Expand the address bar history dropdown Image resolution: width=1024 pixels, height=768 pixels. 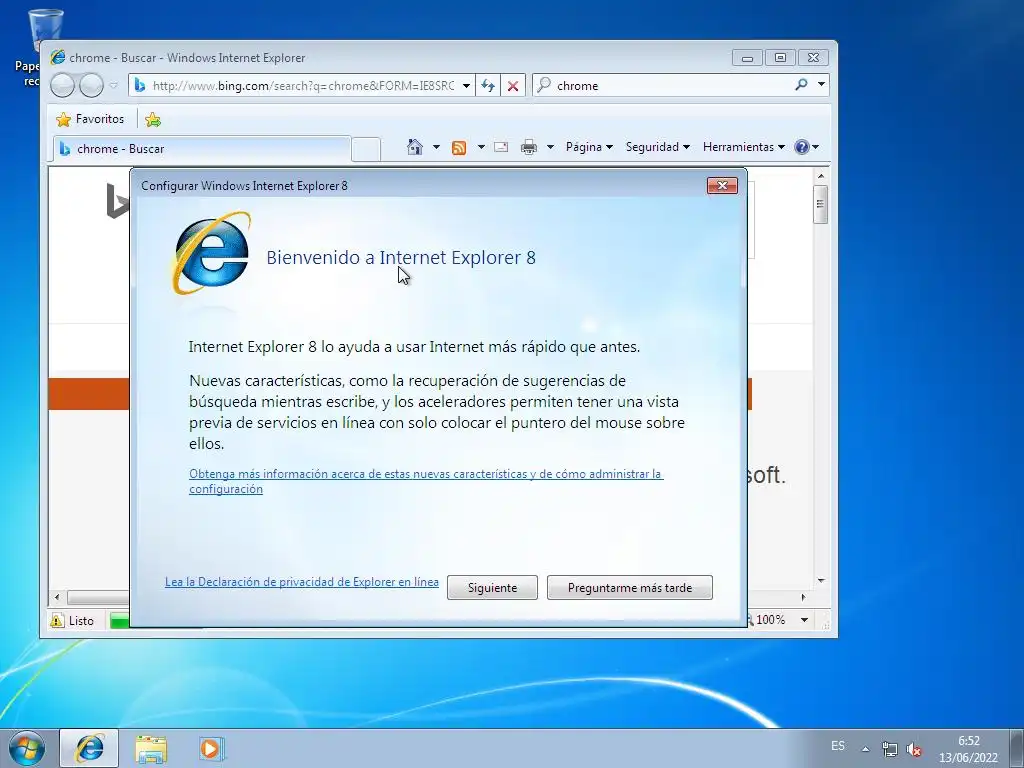click(x=466, y=86)
